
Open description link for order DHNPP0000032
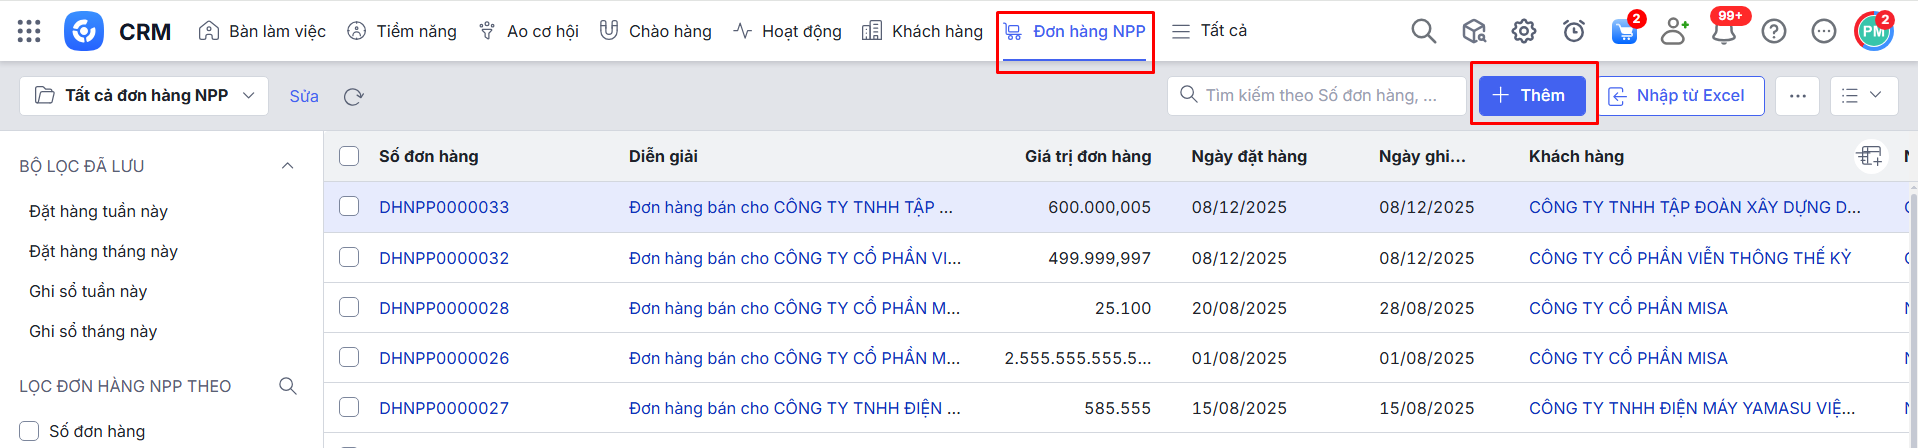click(795, 258)
